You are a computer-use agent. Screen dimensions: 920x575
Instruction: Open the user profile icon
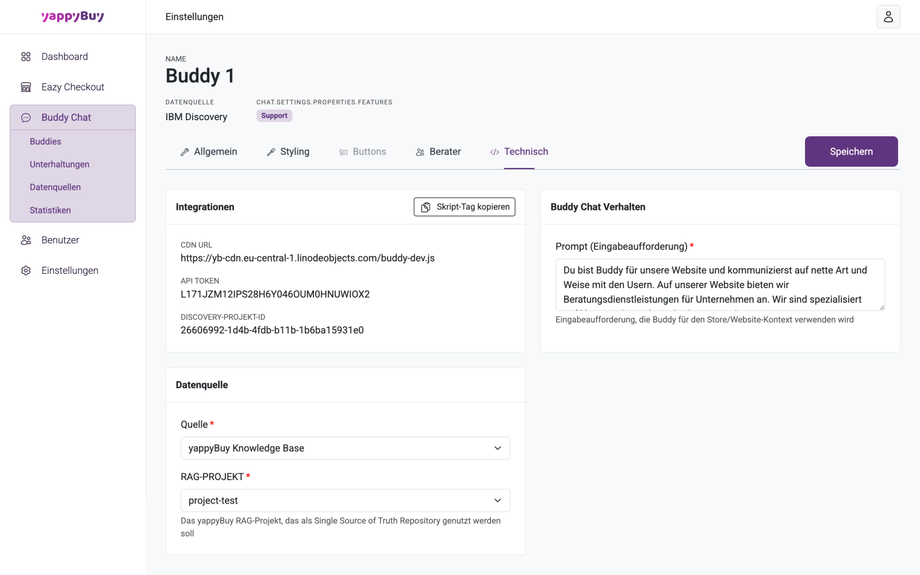888,17
